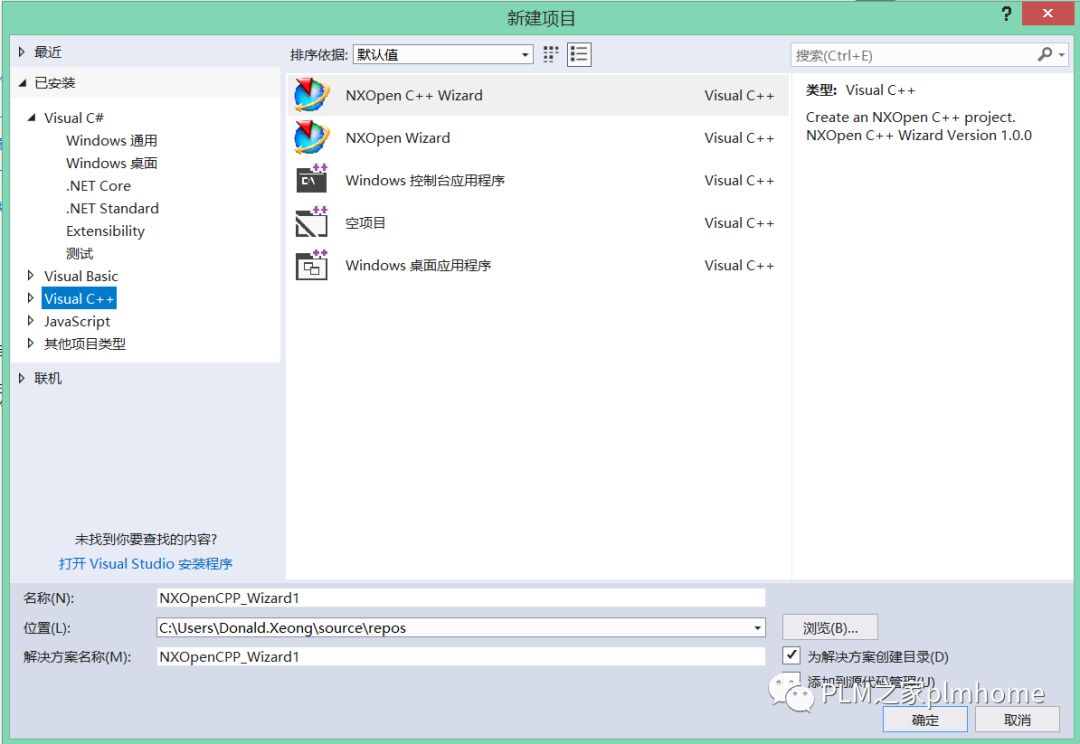Expand the 其他项目类型 tree node
Viewport: 1080px width, 744px height.
coord(30,343)
